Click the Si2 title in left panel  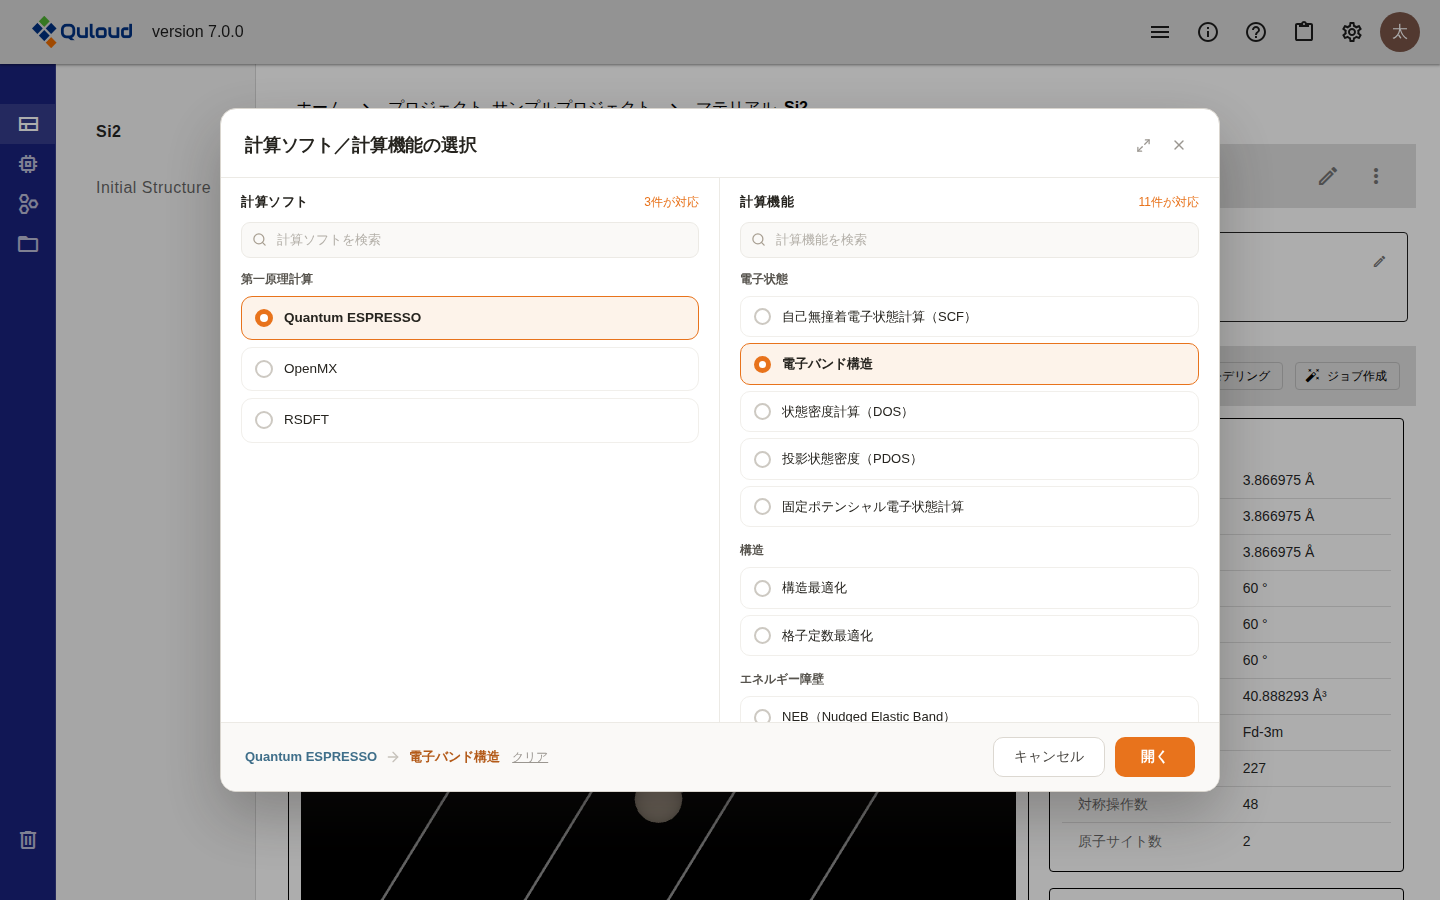108,131
